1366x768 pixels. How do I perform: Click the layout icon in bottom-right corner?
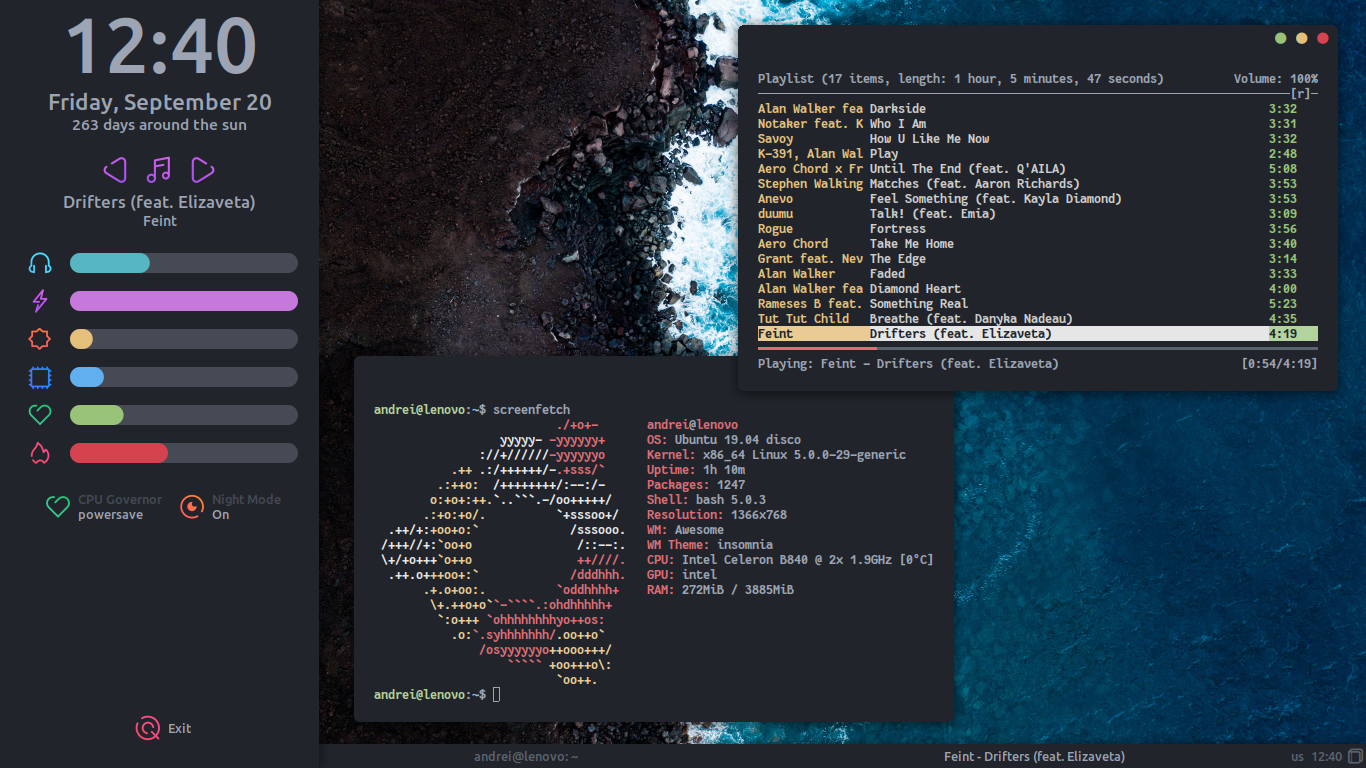click(x=1355, y=756)
